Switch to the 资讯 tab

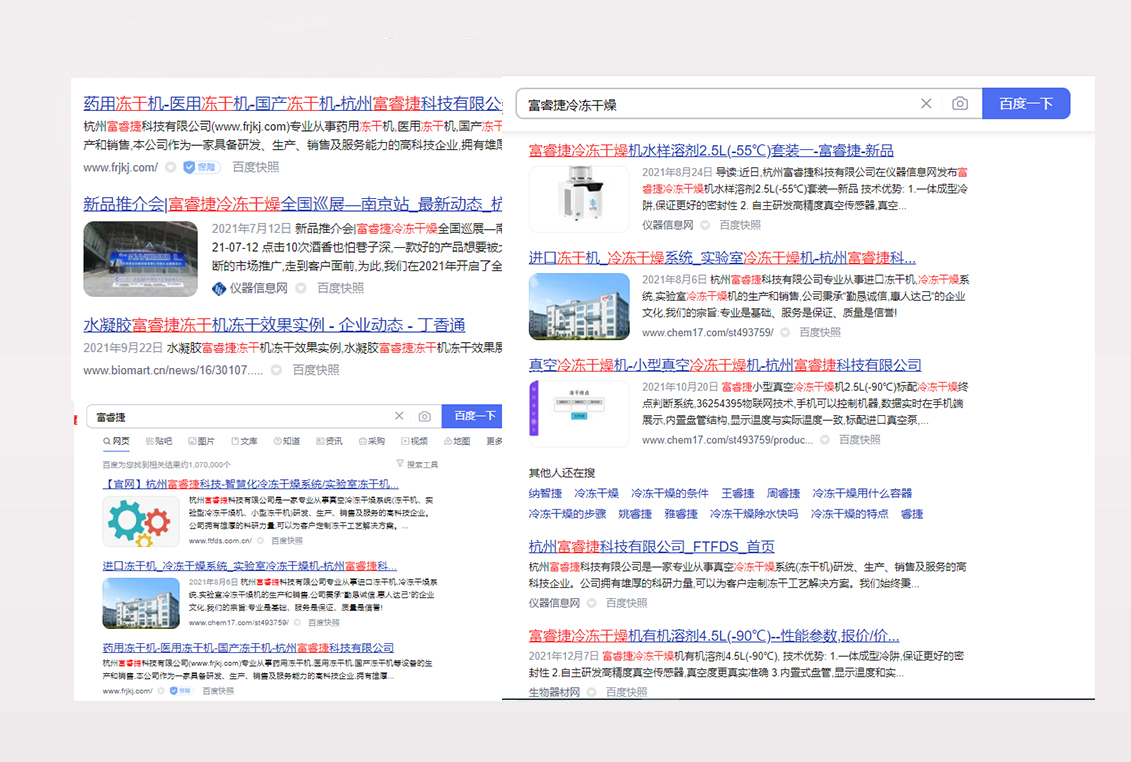coord(328,441)
